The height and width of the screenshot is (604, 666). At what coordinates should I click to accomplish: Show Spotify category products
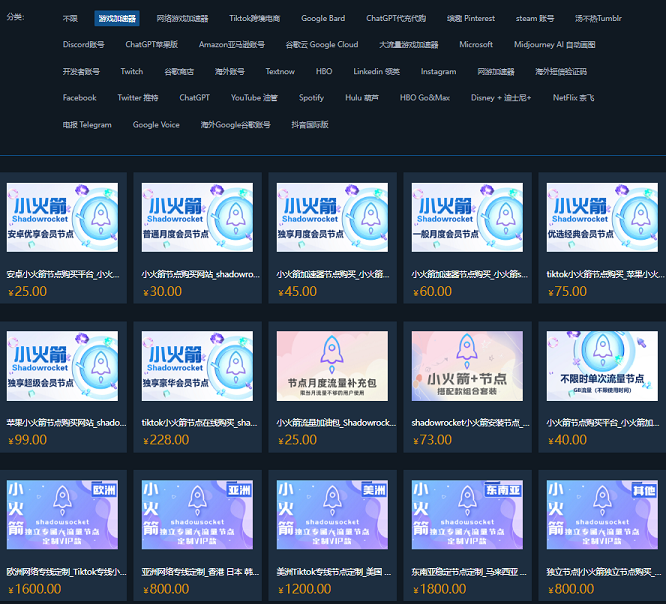point(311,98)
